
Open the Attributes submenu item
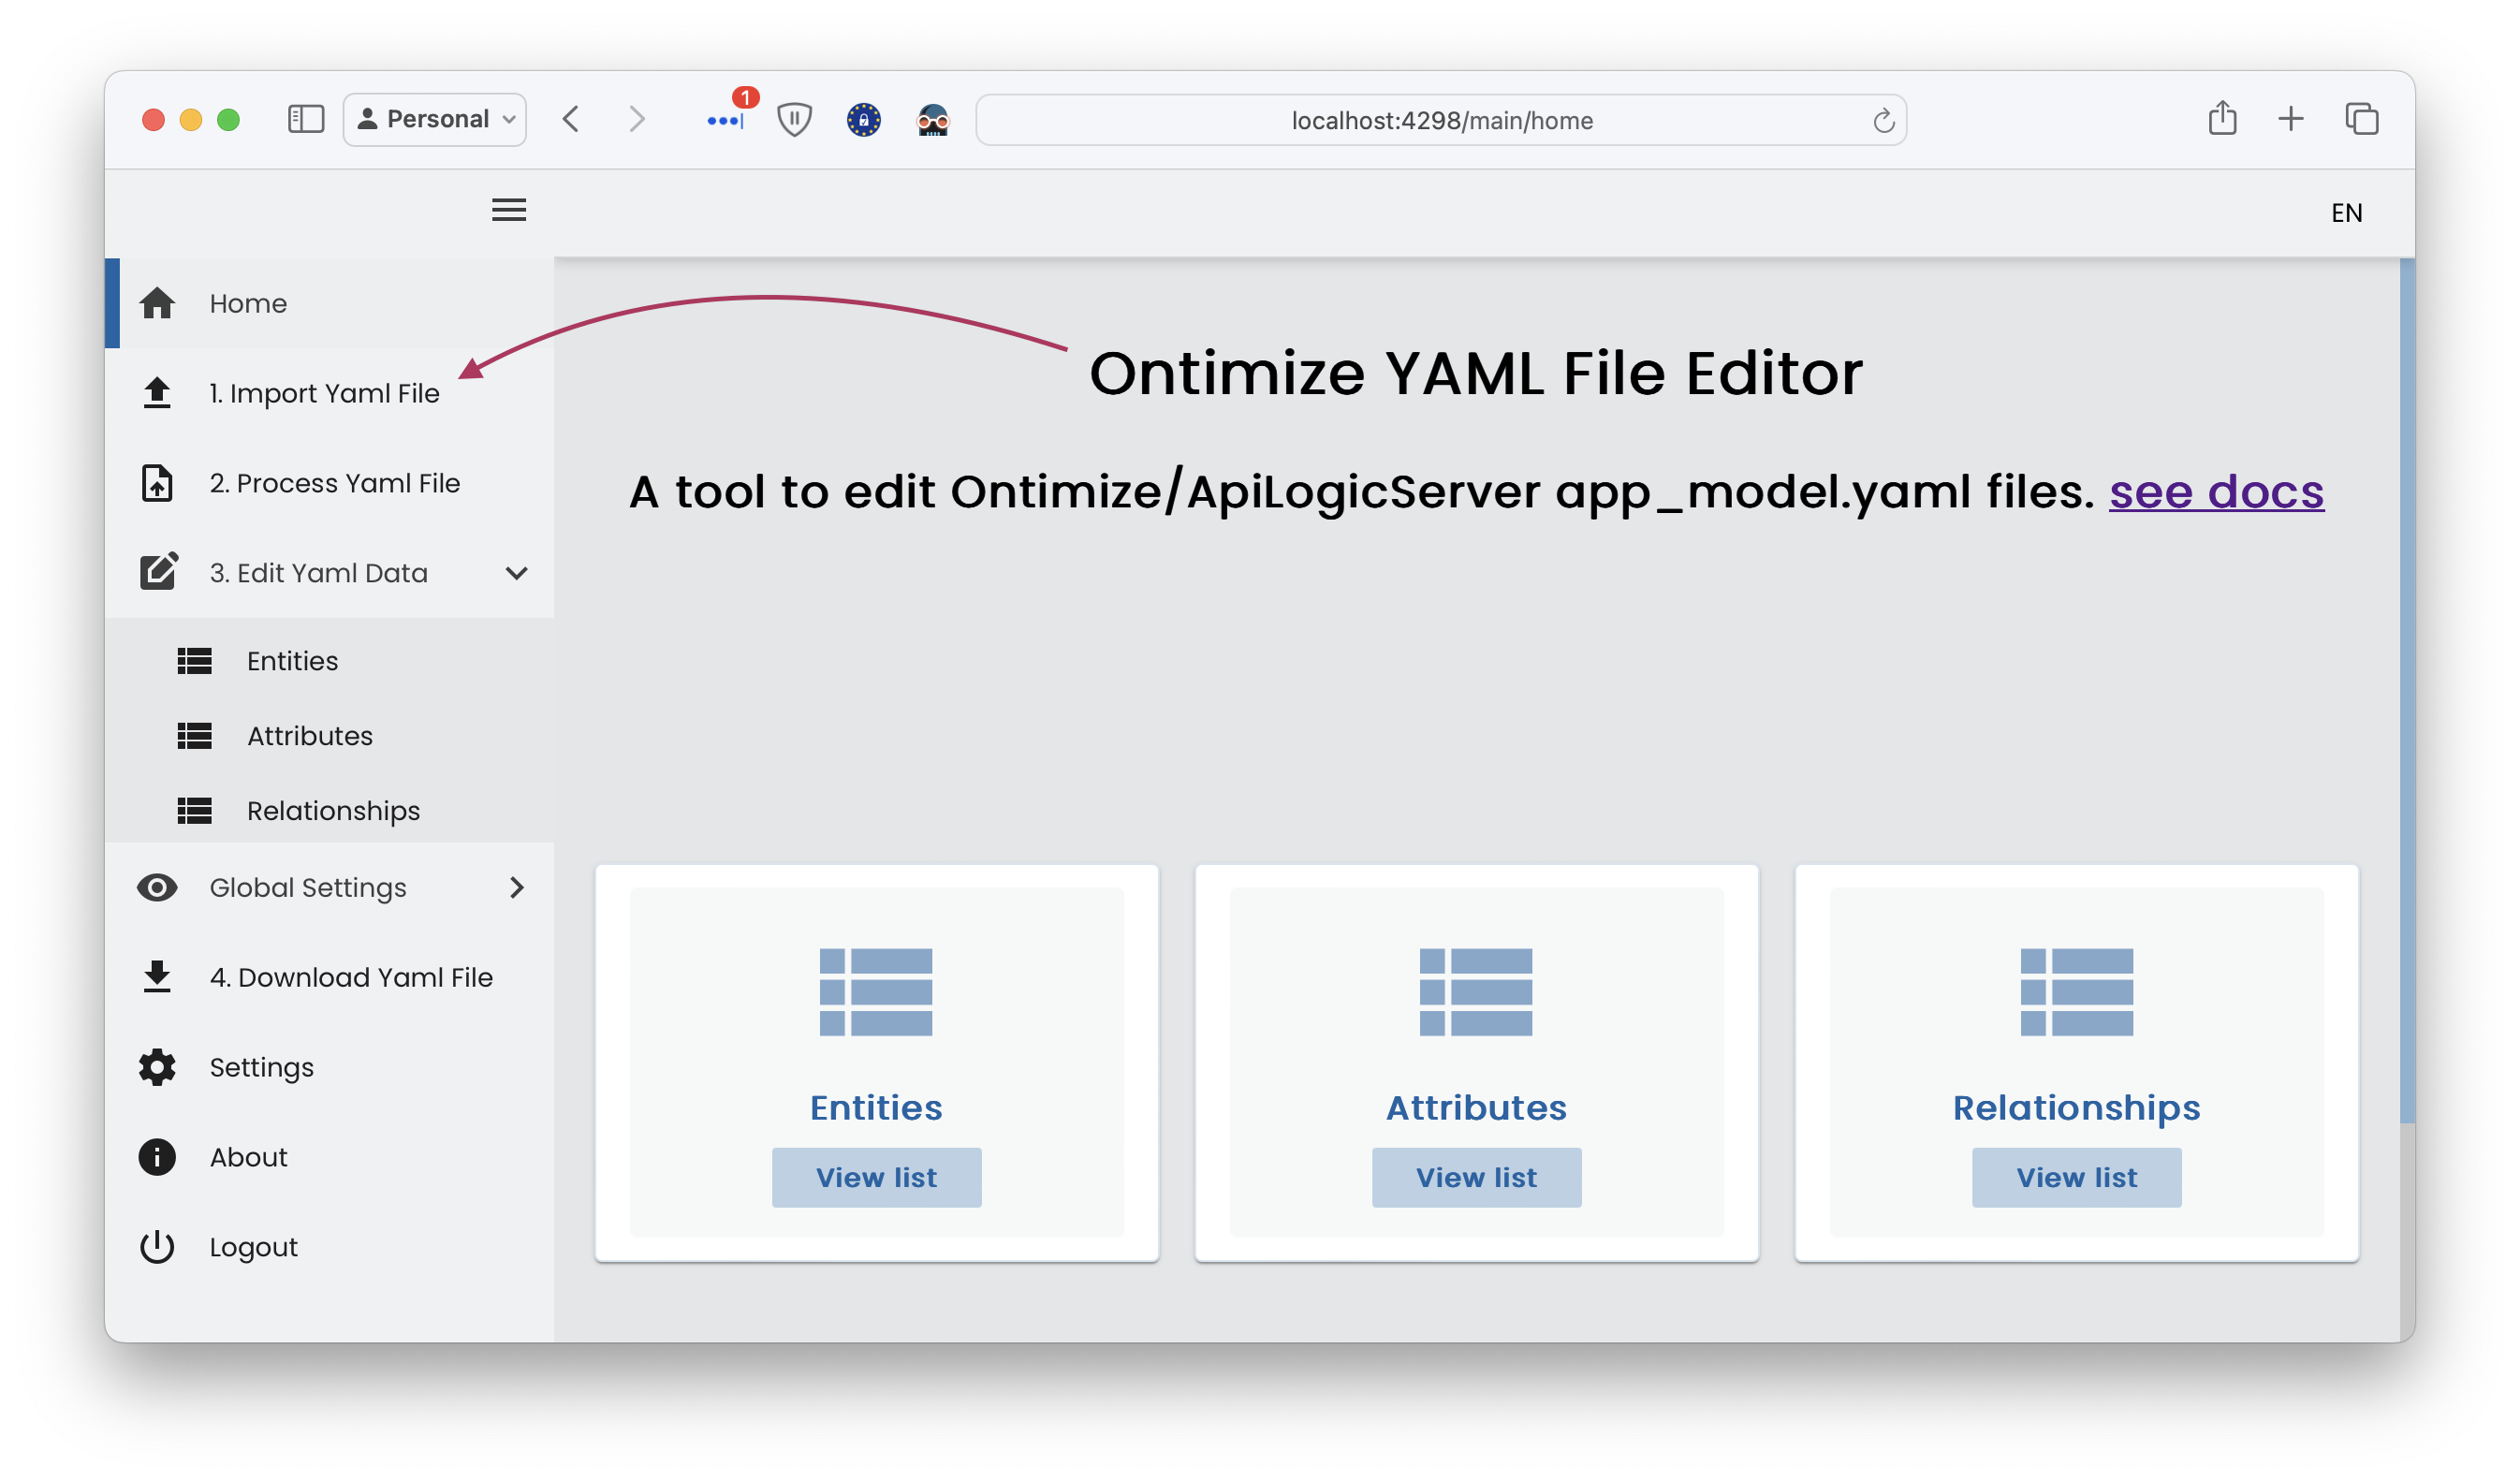tap(330, 736)
